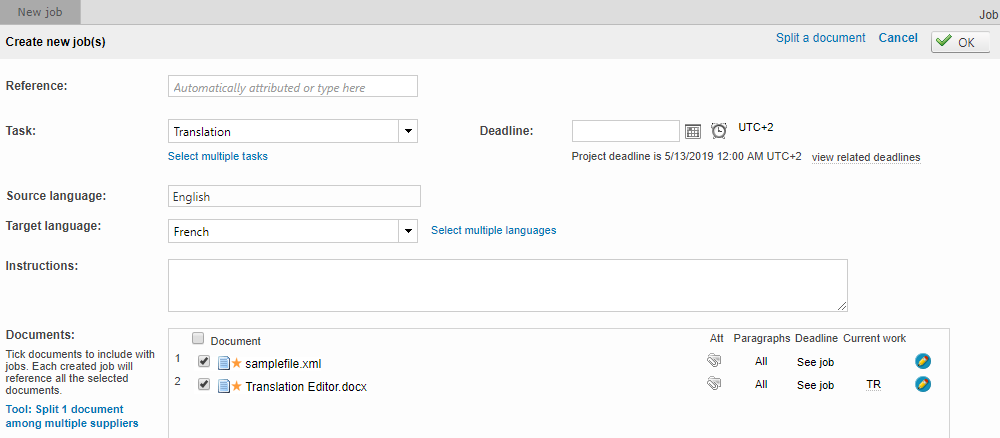
Task: Click attachment icon for Translation Editor.docx
Action: coord(713,383)
